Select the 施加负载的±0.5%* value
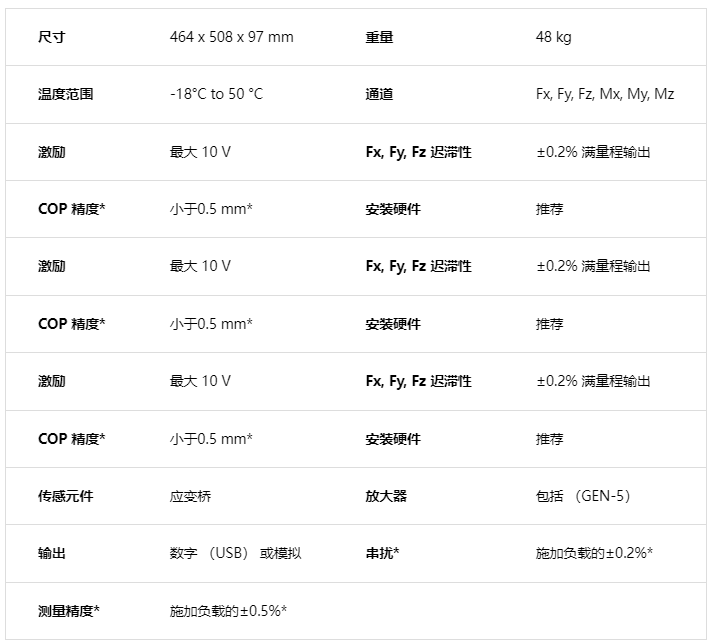Screen dimensions: 711x643 (229, 611)
